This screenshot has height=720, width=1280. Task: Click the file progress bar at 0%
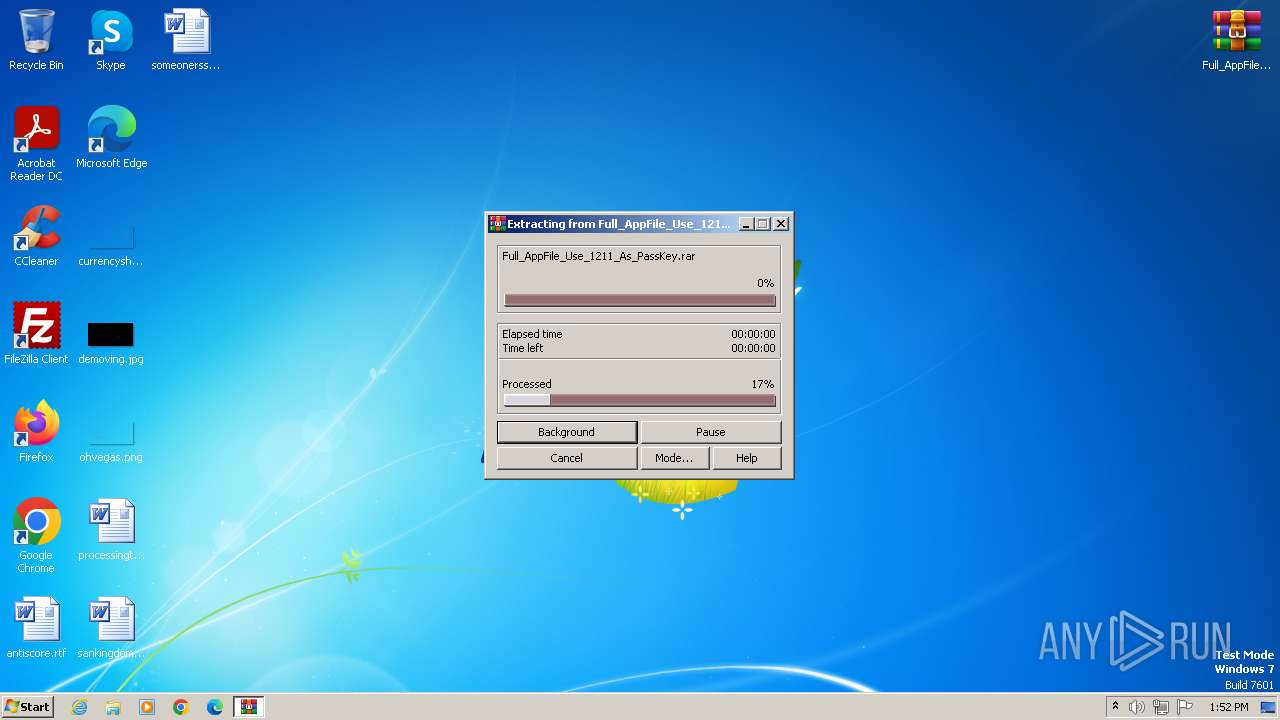click(x=640, y=300)
